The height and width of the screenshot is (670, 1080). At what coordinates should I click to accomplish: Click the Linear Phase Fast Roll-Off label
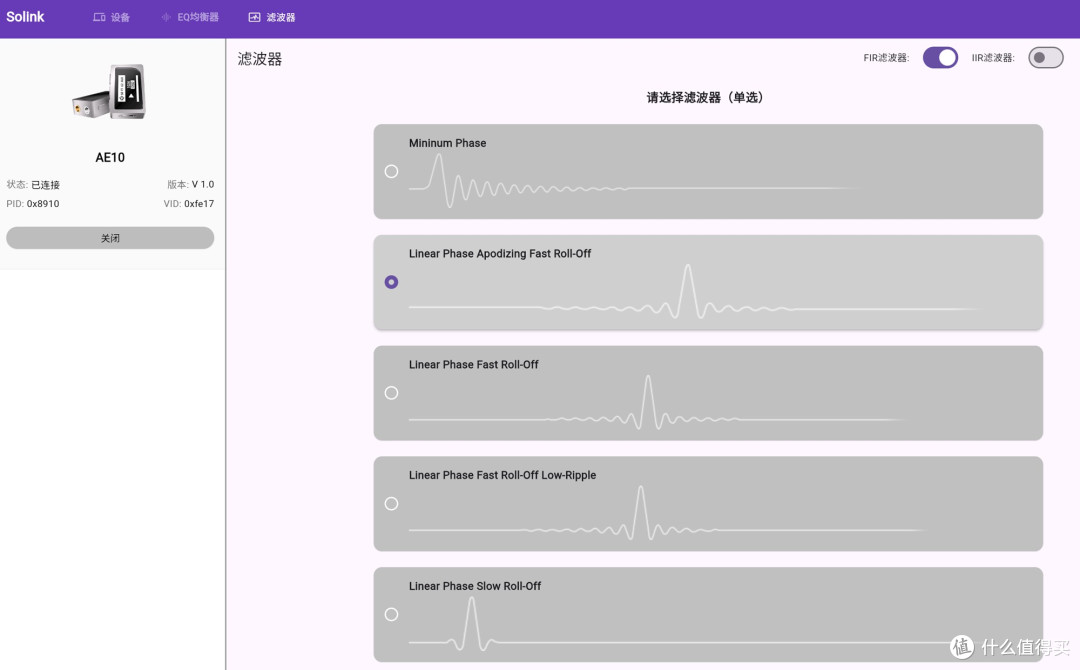coord(474,365)
